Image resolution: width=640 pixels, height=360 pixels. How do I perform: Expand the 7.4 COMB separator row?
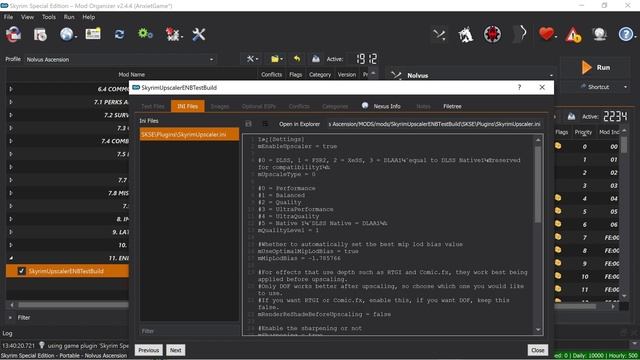click(x=11, y=141)
